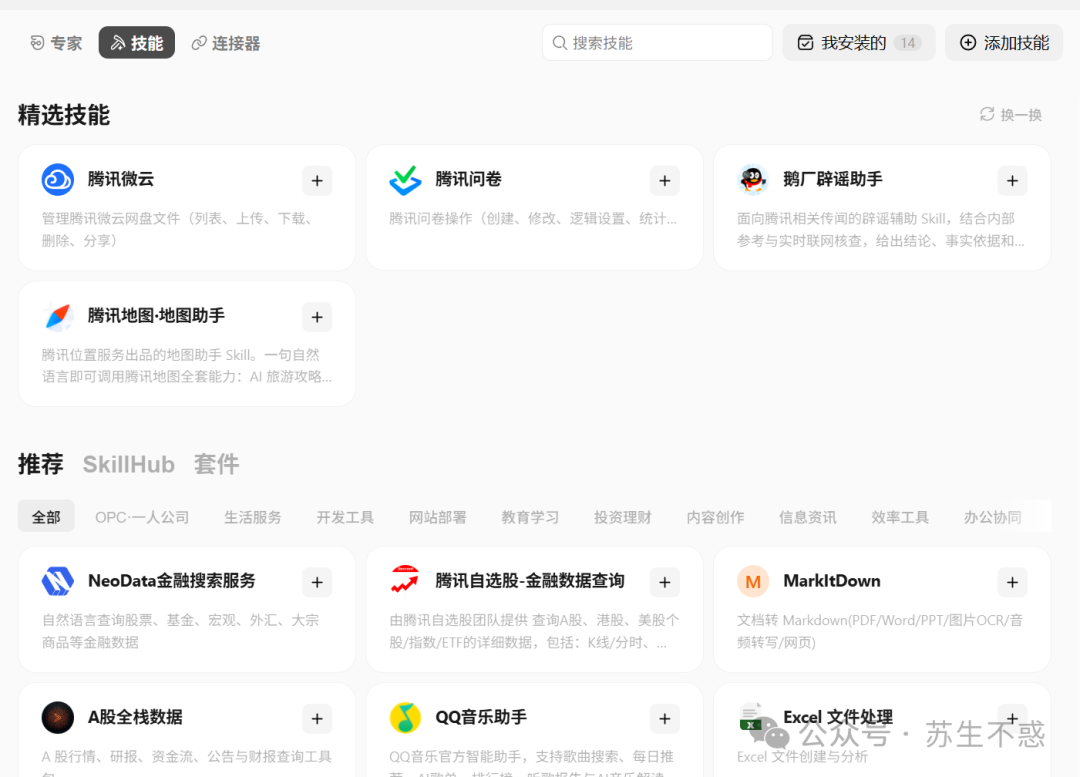The image size is (1080, 777).
Task: Open the 套件 section tab
Action: 216,464
